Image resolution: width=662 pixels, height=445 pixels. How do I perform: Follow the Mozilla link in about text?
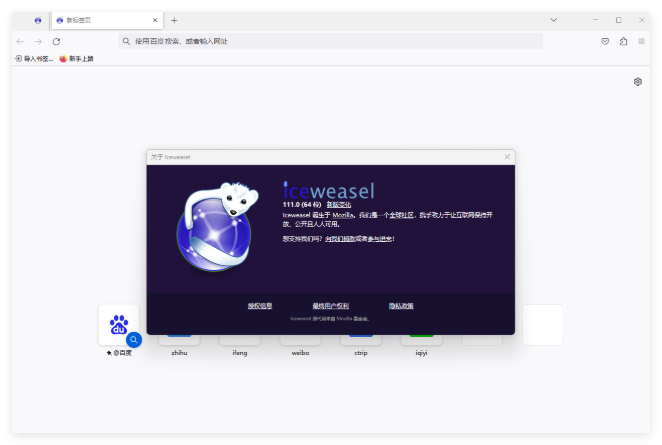pos(342,215)
